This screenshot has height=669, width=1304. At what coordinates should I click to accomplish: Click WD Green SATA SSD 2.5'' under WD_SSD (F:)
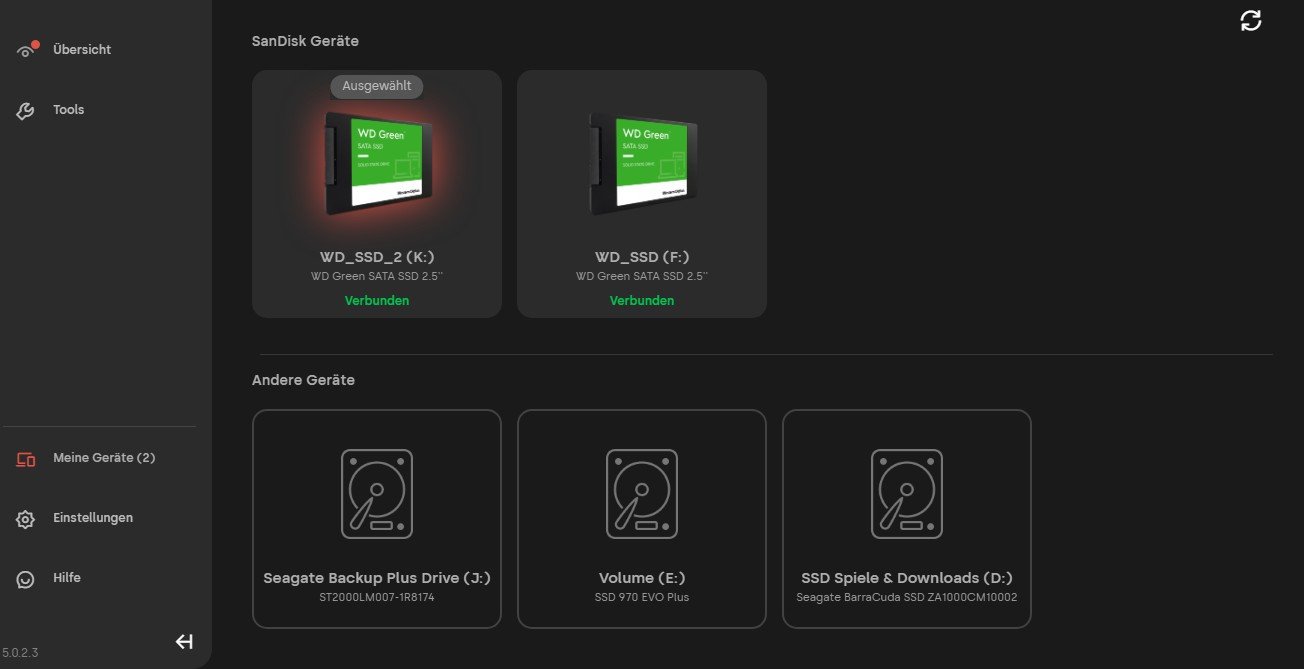click(642, 276)
